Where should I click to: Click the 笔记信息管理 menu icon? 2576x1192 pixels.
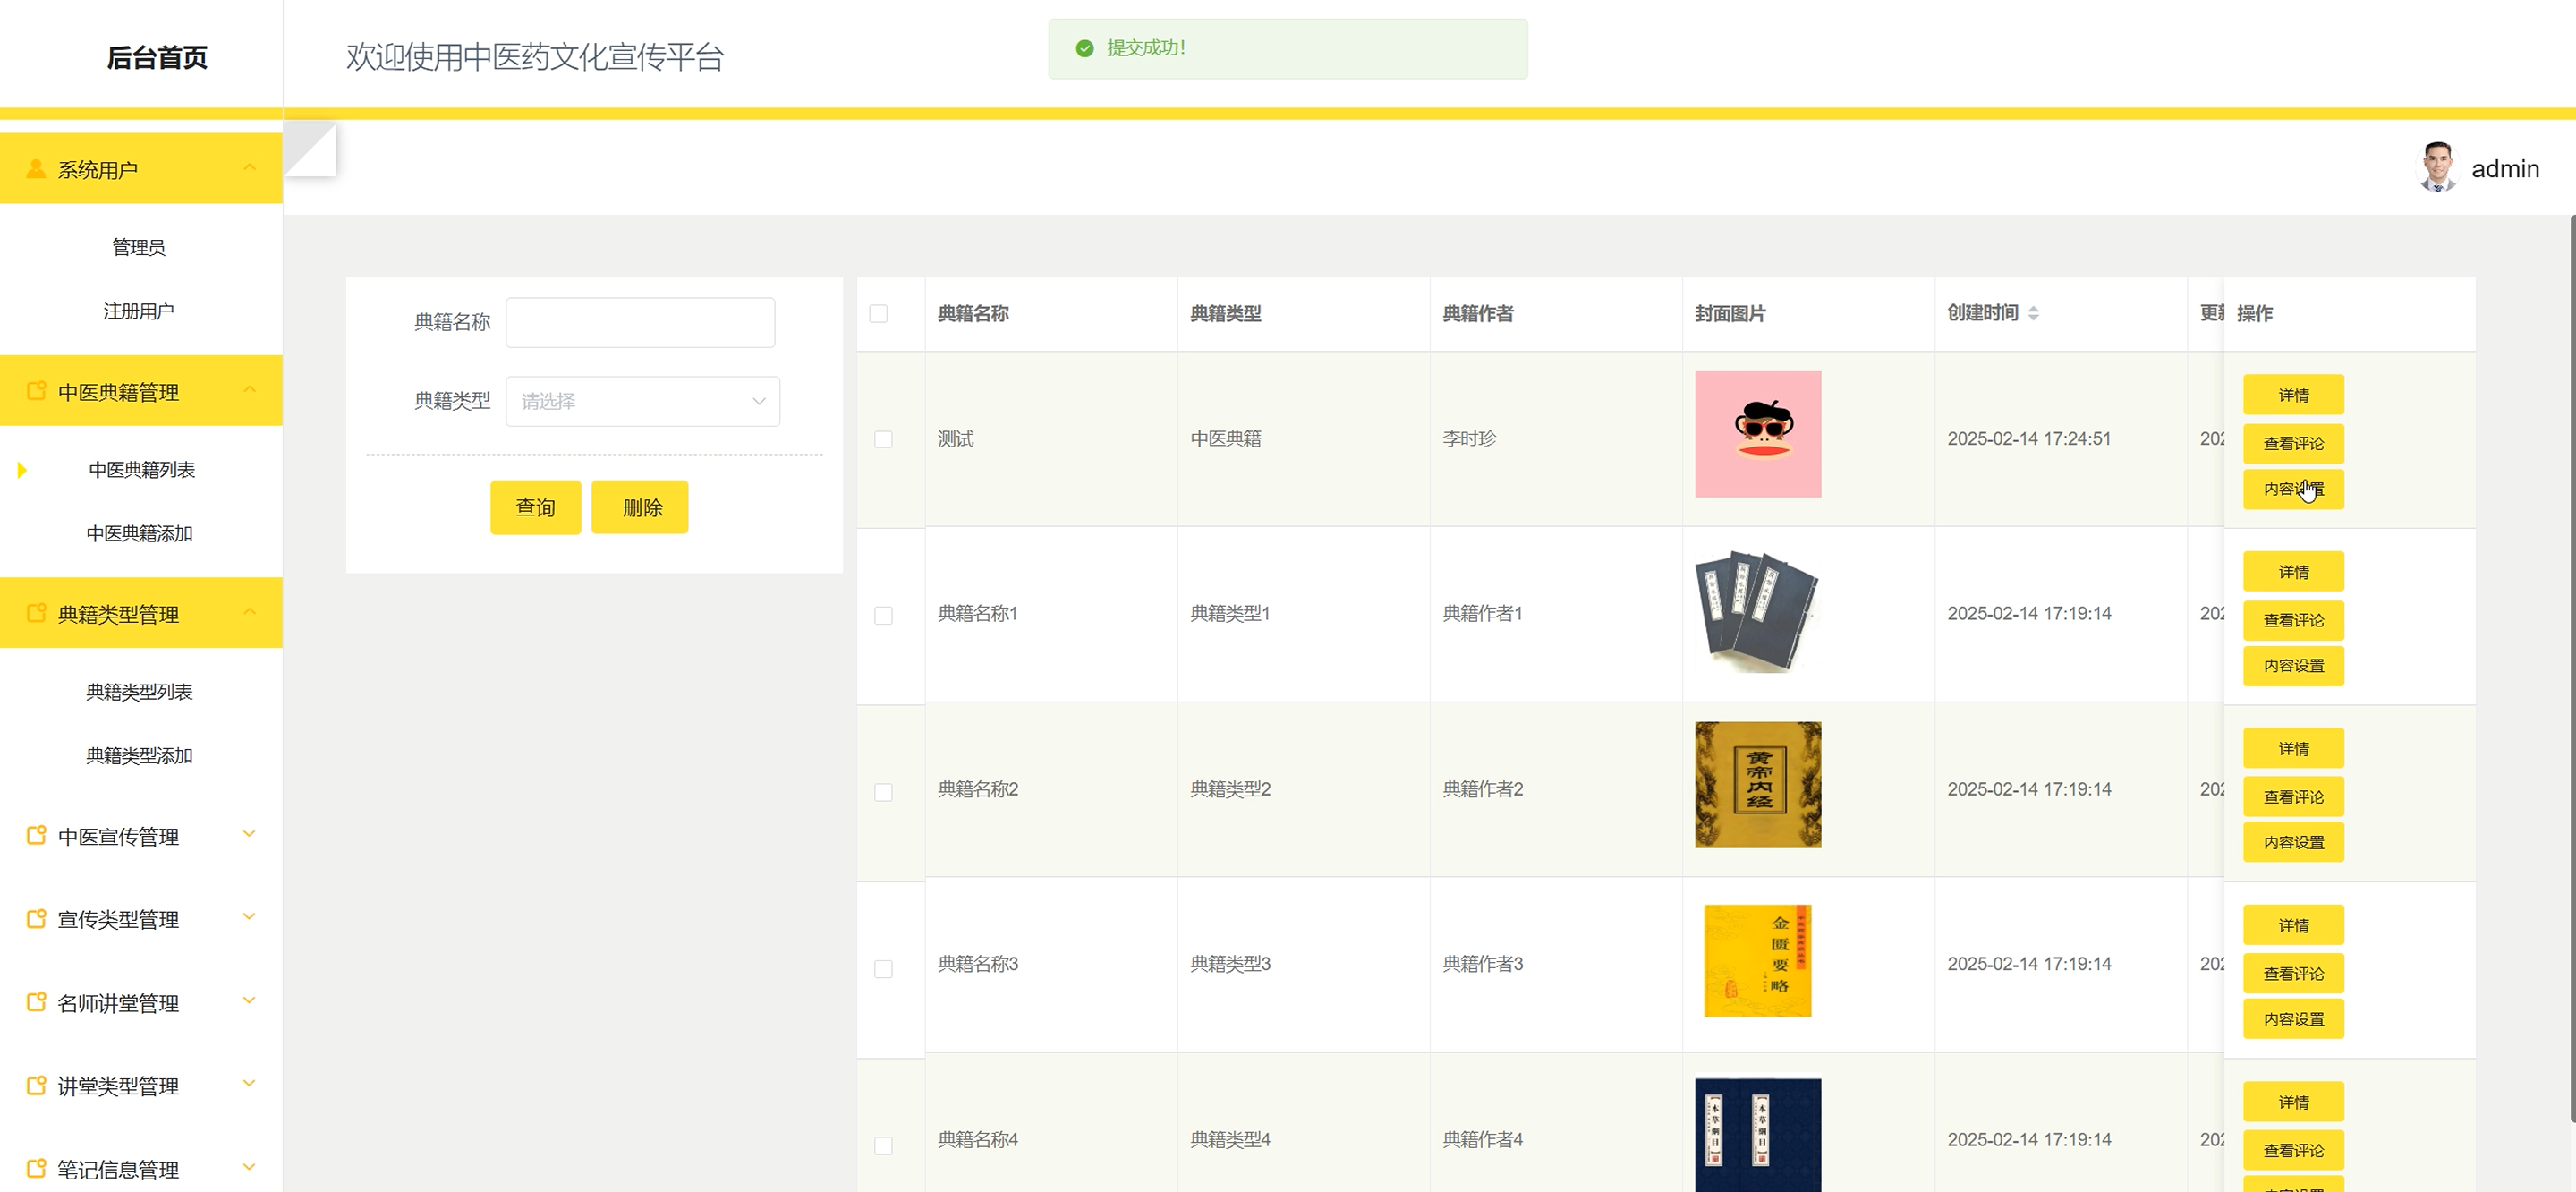point(36,1168)
